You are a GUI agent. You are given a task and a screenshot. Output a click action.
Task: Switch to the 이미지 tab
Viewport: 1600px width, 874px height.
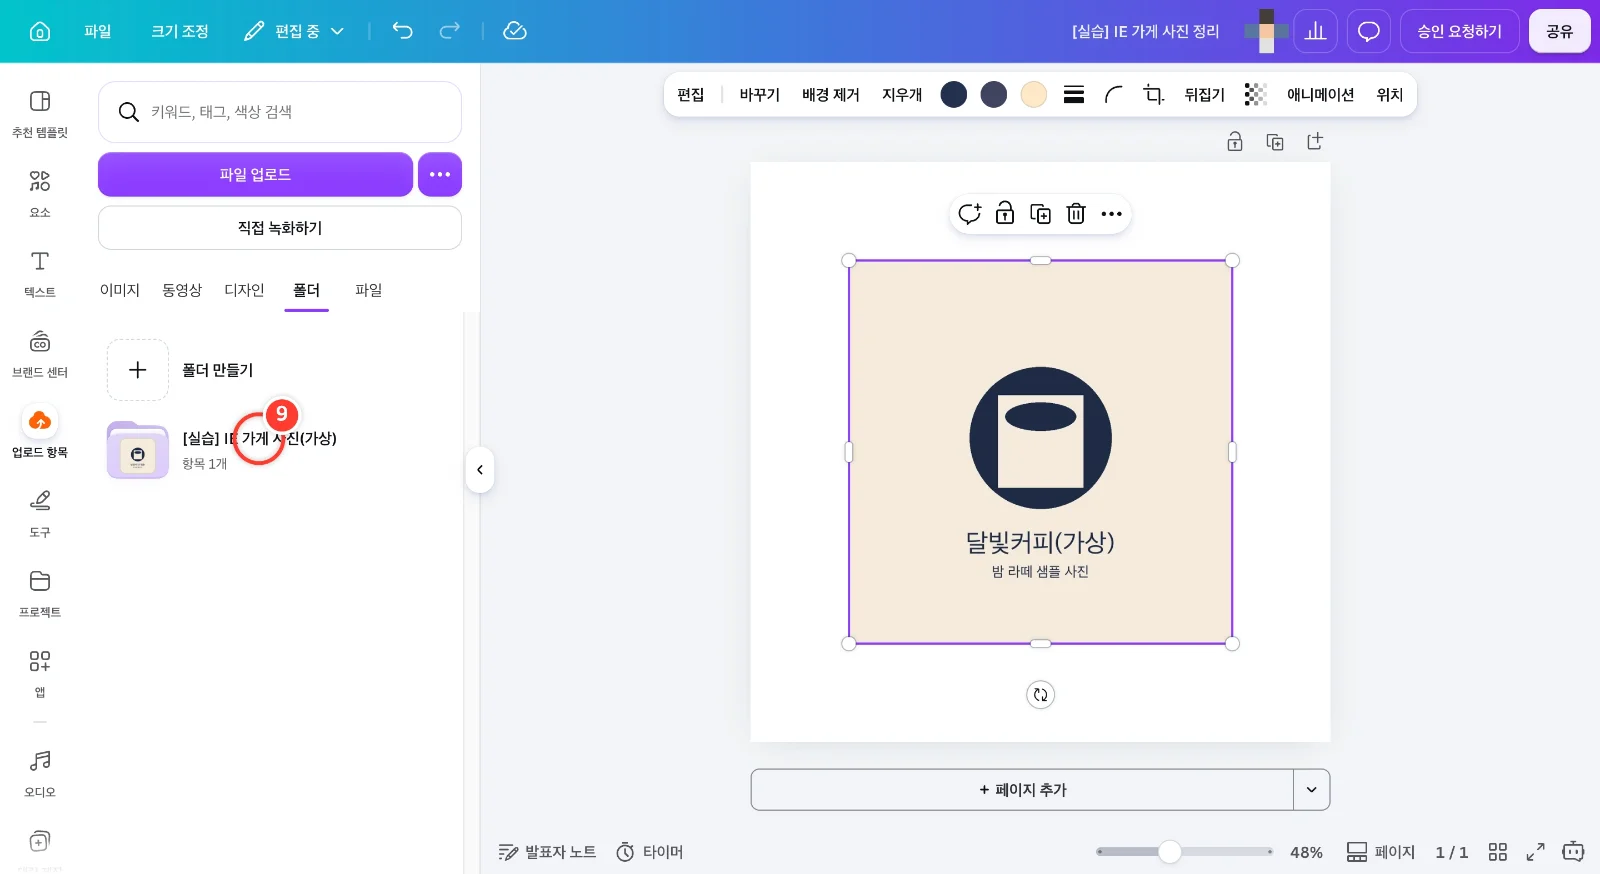tap(120, 290)
